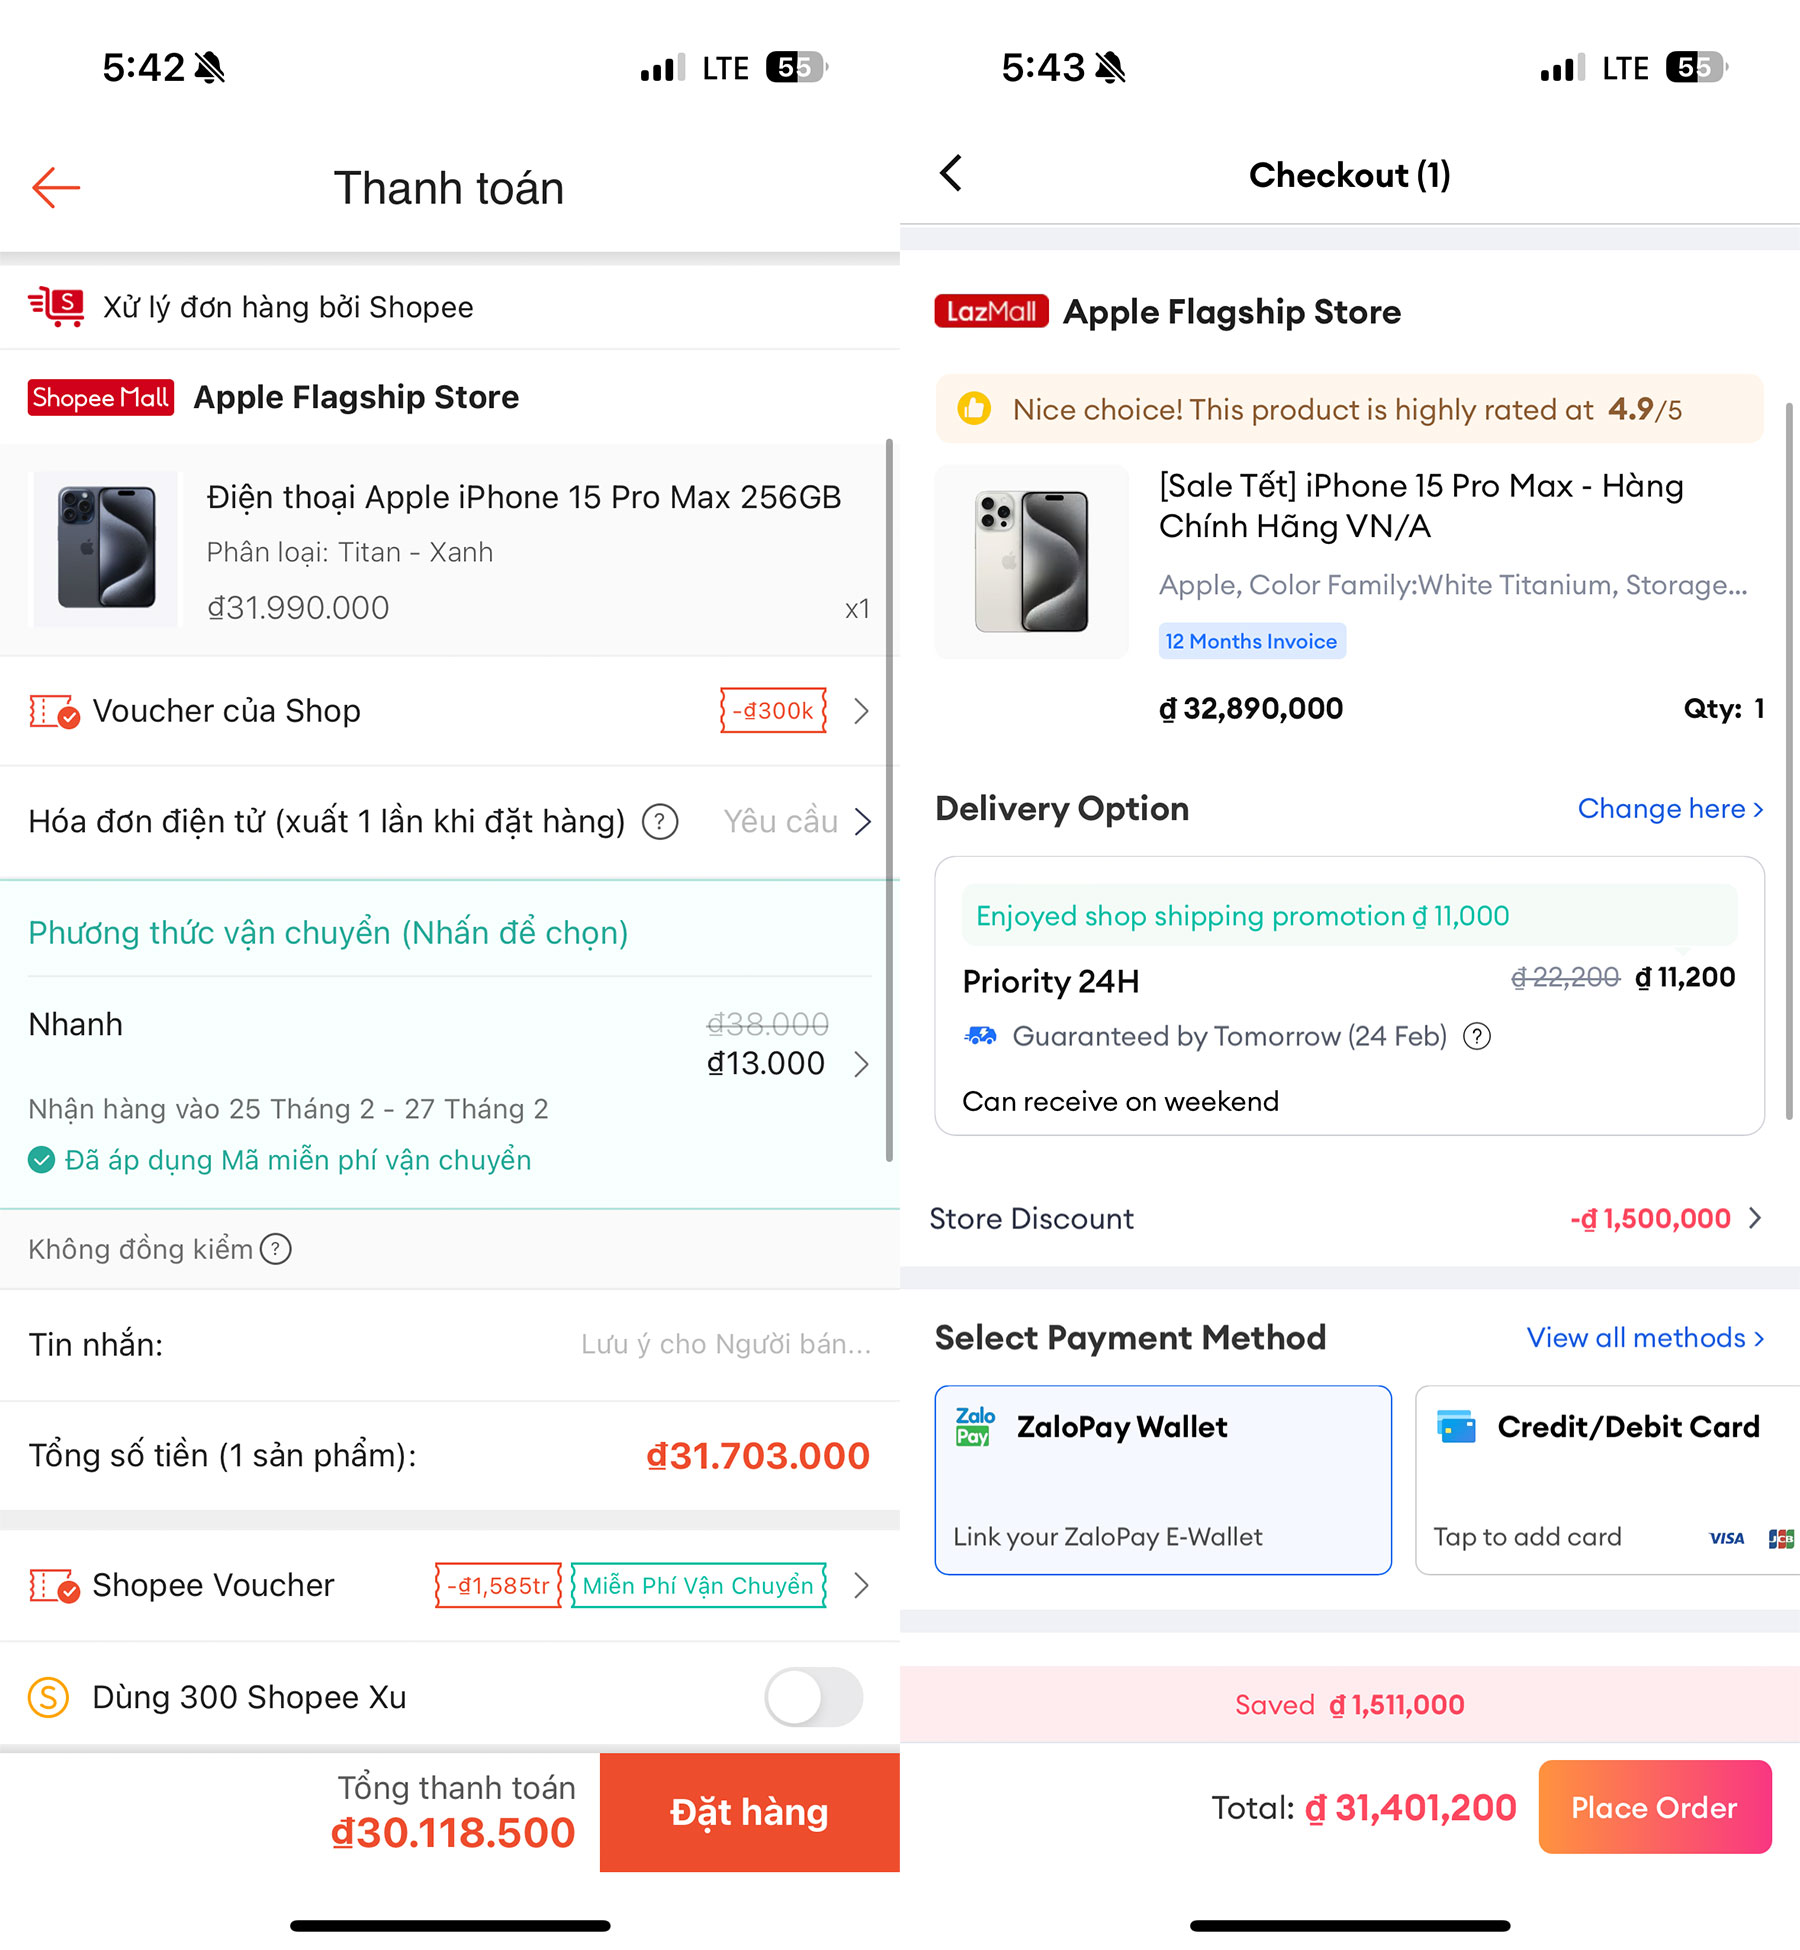Viewport: 1800px width, 1950px height.
Task: Open Nhanh shipping method options
Action: 450,1045
